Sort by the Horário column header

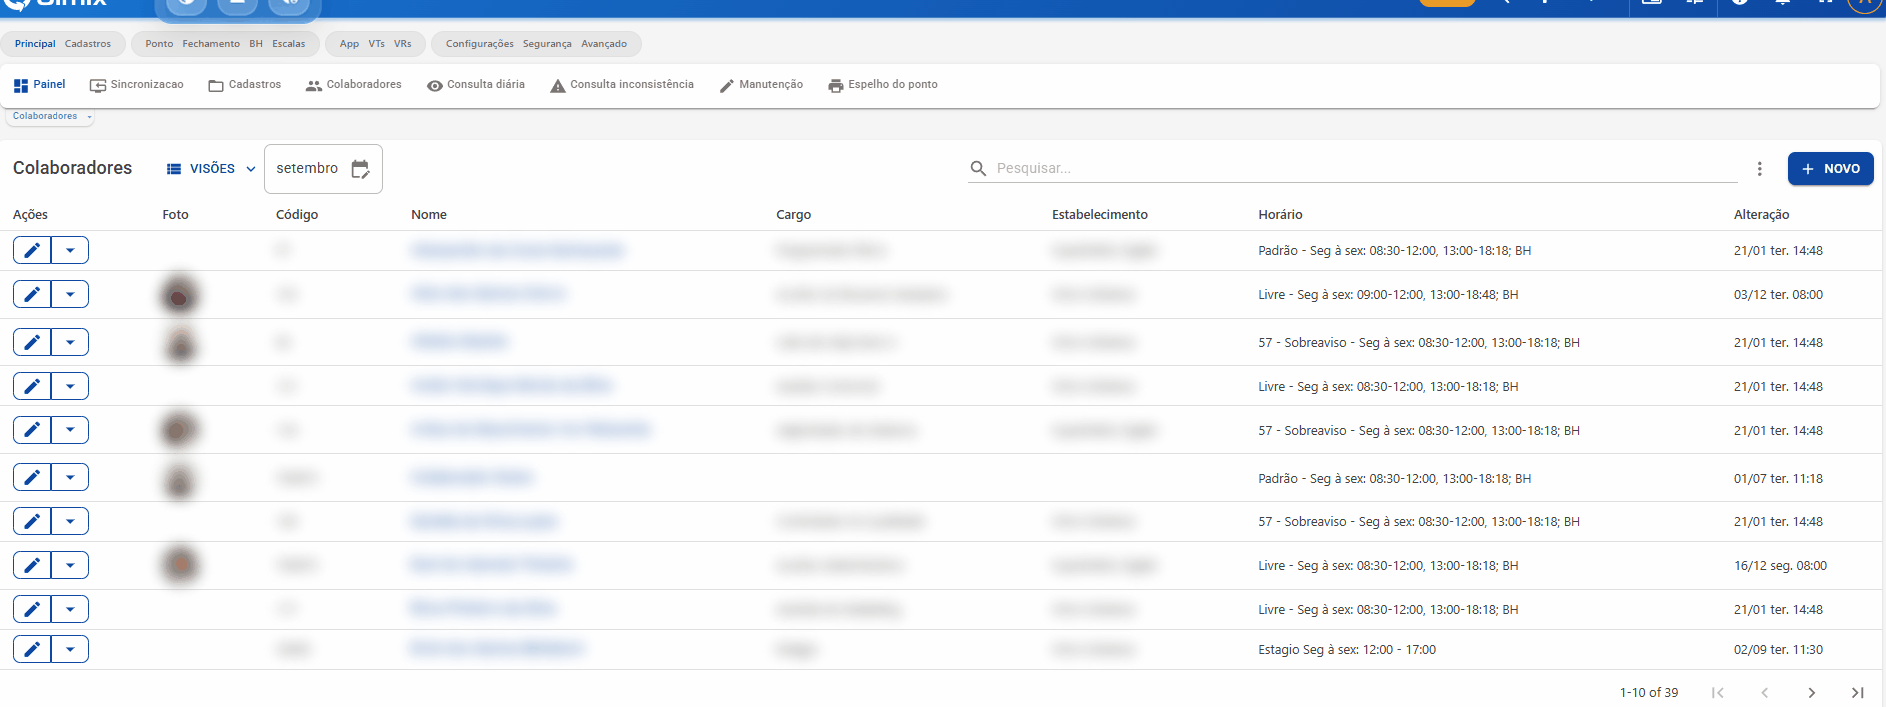click(x=1280, y=215)
